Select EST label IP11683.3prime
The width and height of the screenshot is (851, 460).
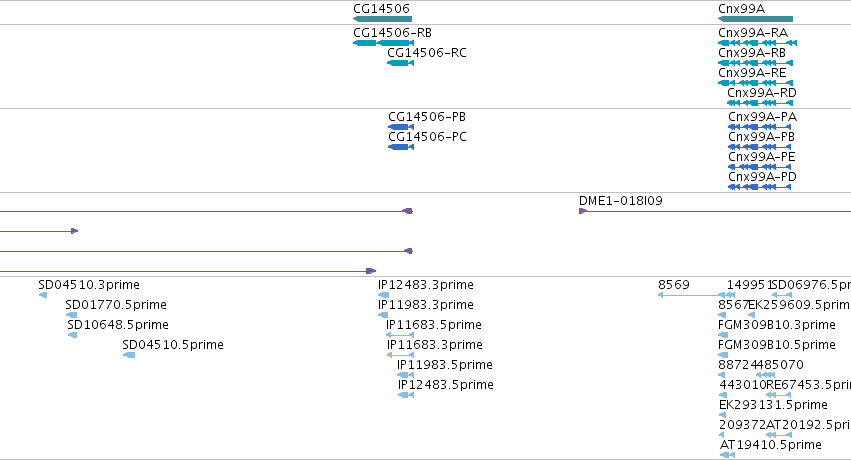(x=434, y=345)
